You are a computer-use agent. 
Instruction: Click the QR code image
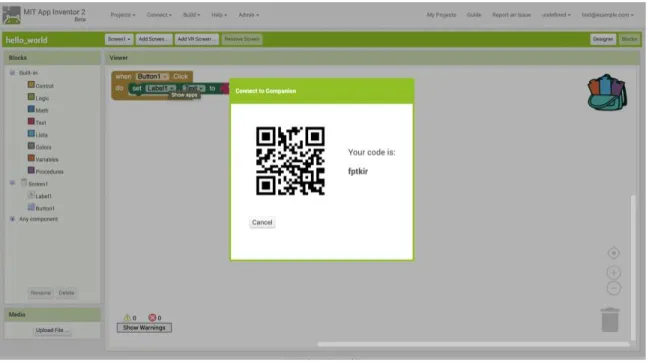point(290,161)
